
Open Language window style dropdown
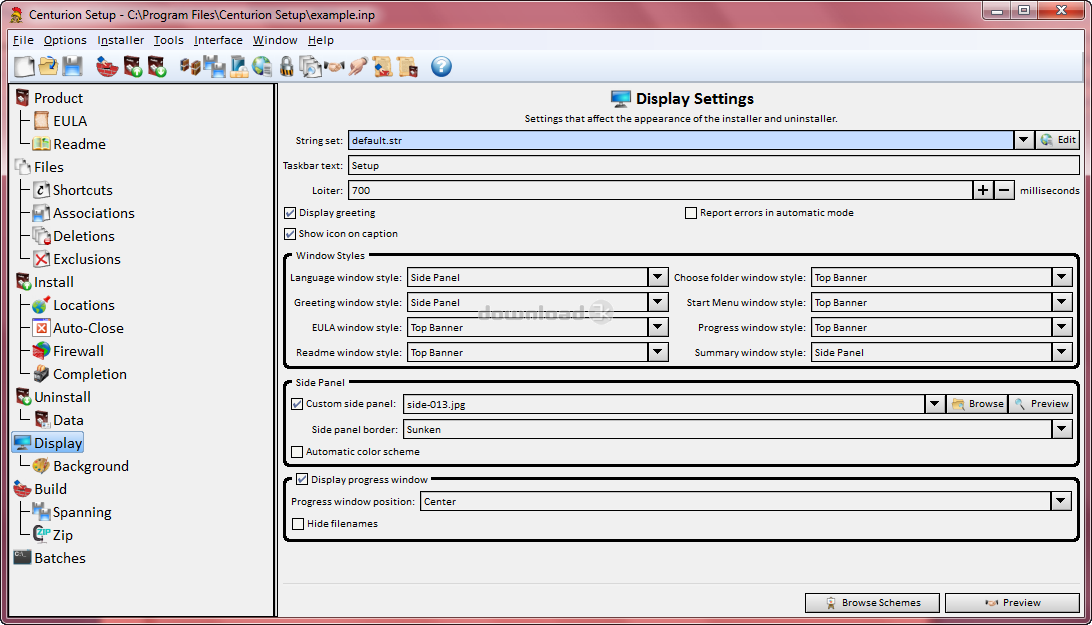tap(657, 277)
